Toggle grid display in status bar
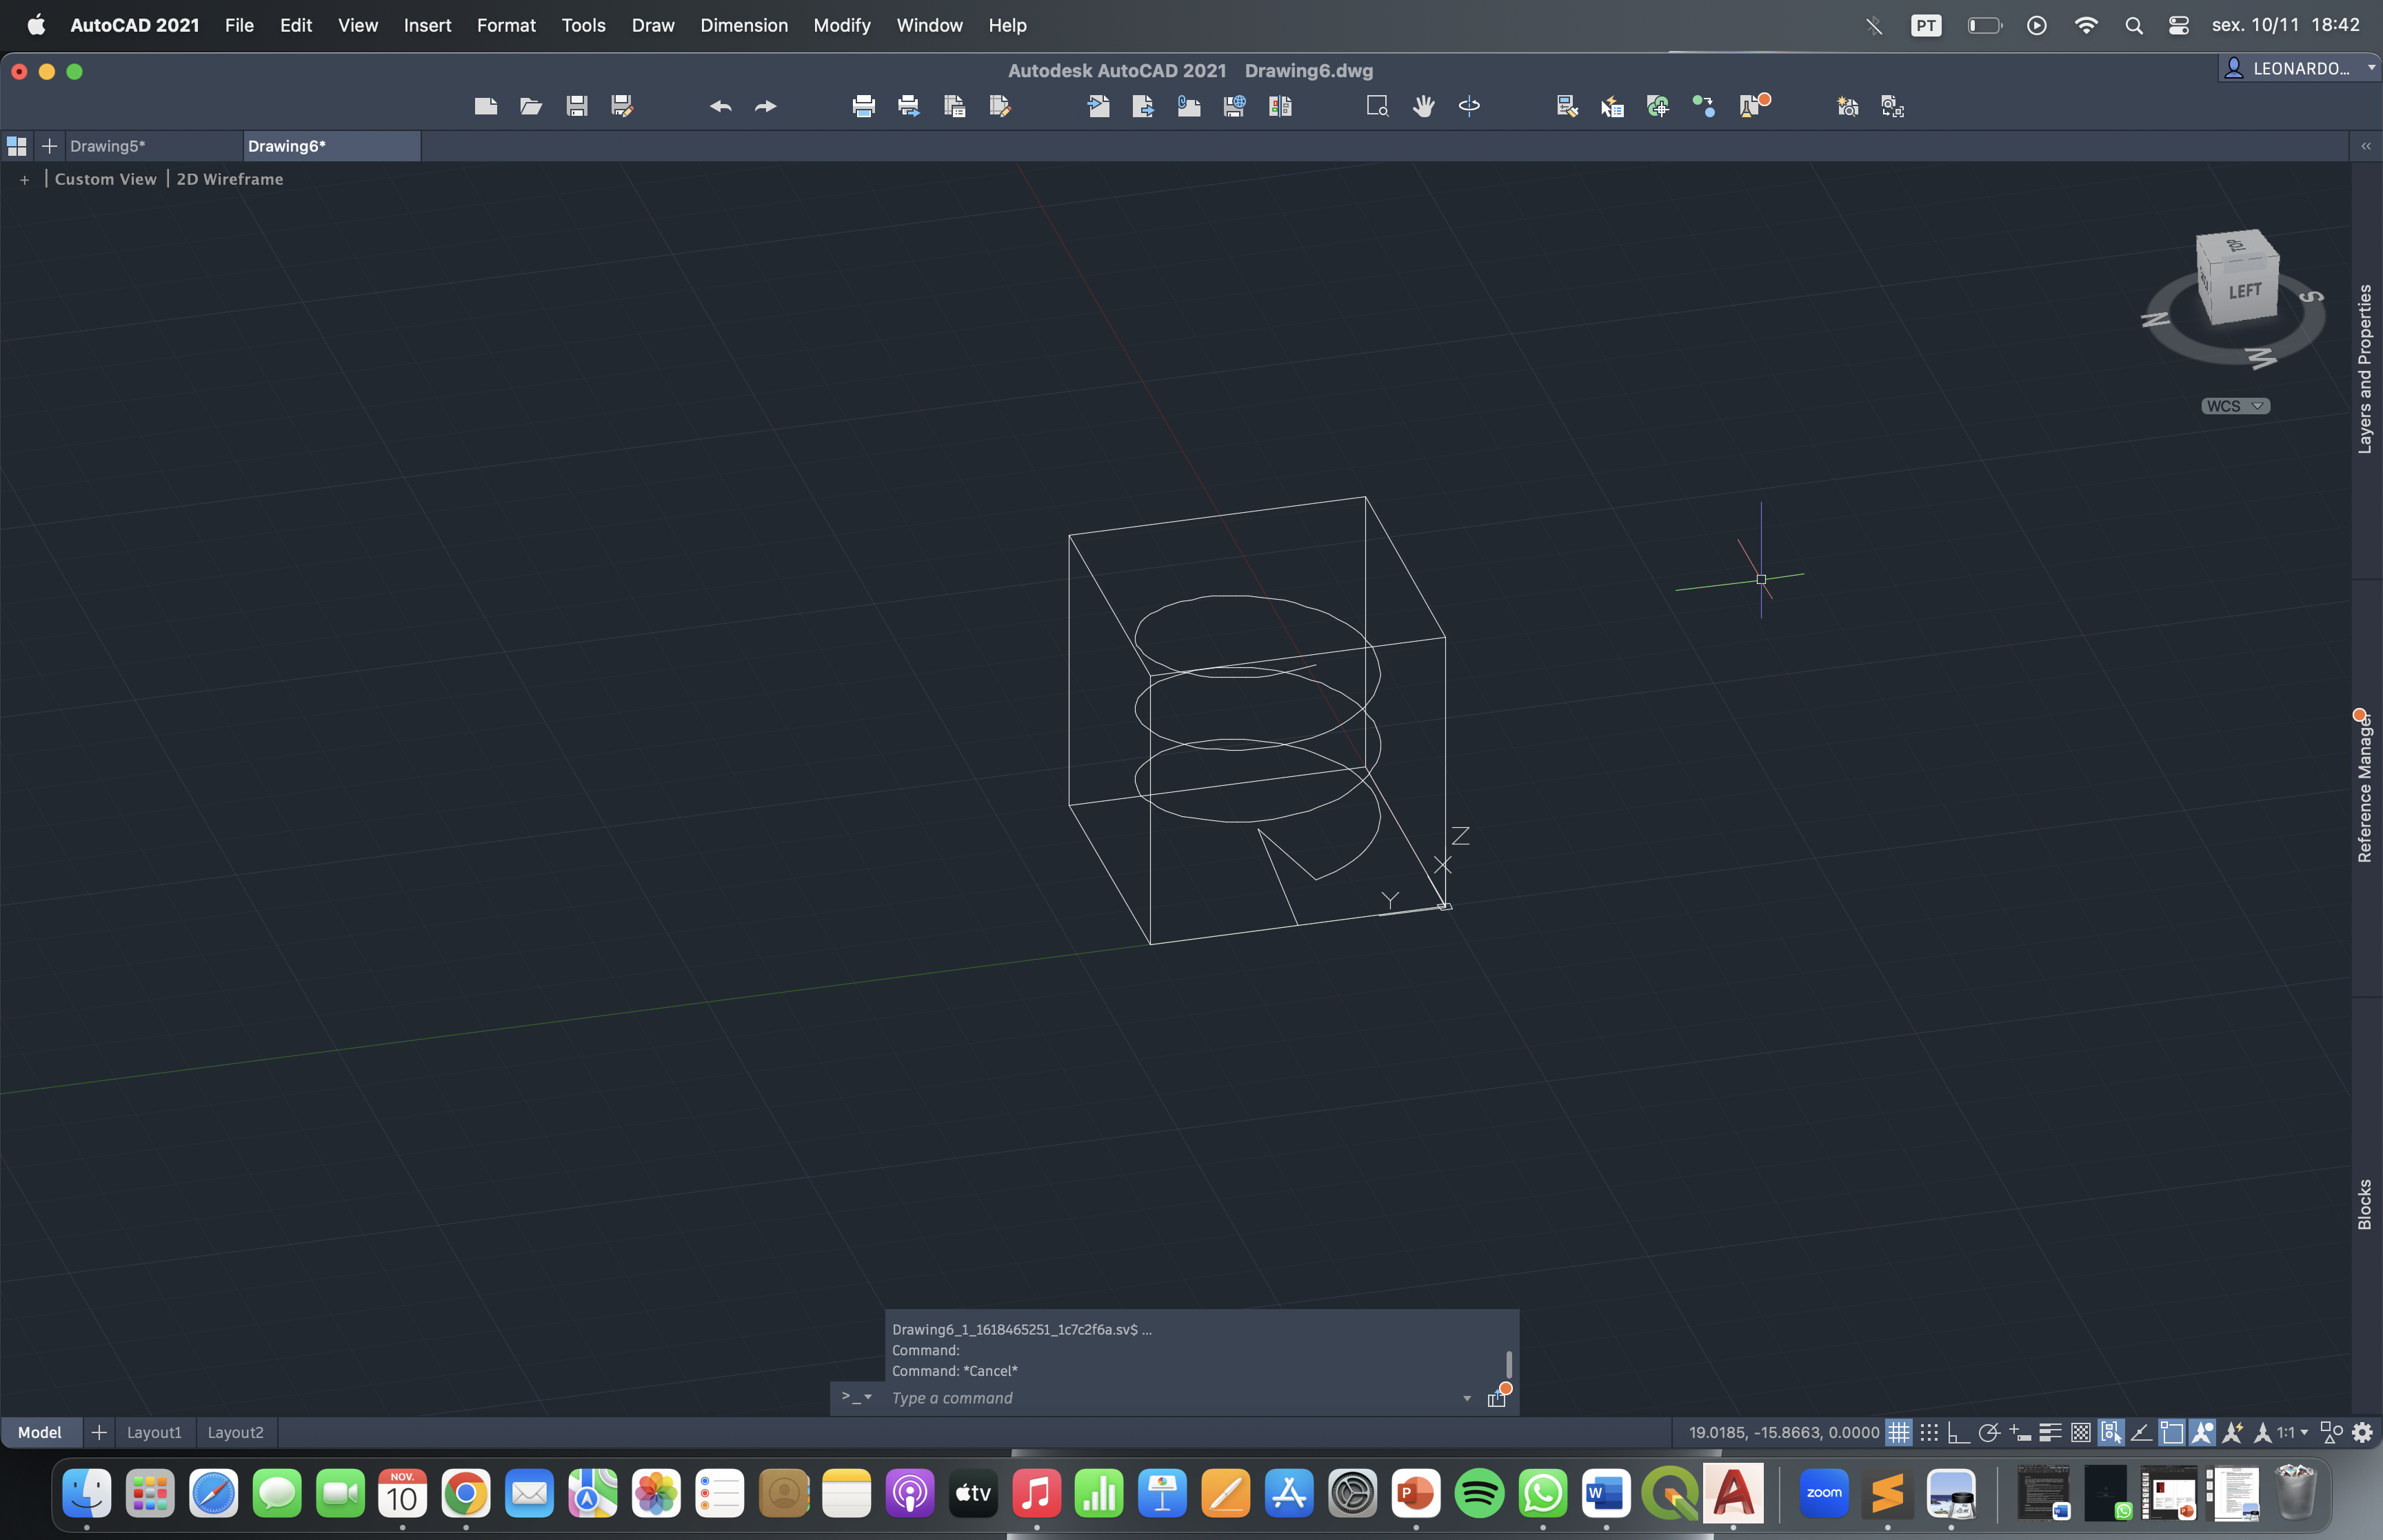The width and height of the screenshot is (2383, 1540). pos(1898,1432)
